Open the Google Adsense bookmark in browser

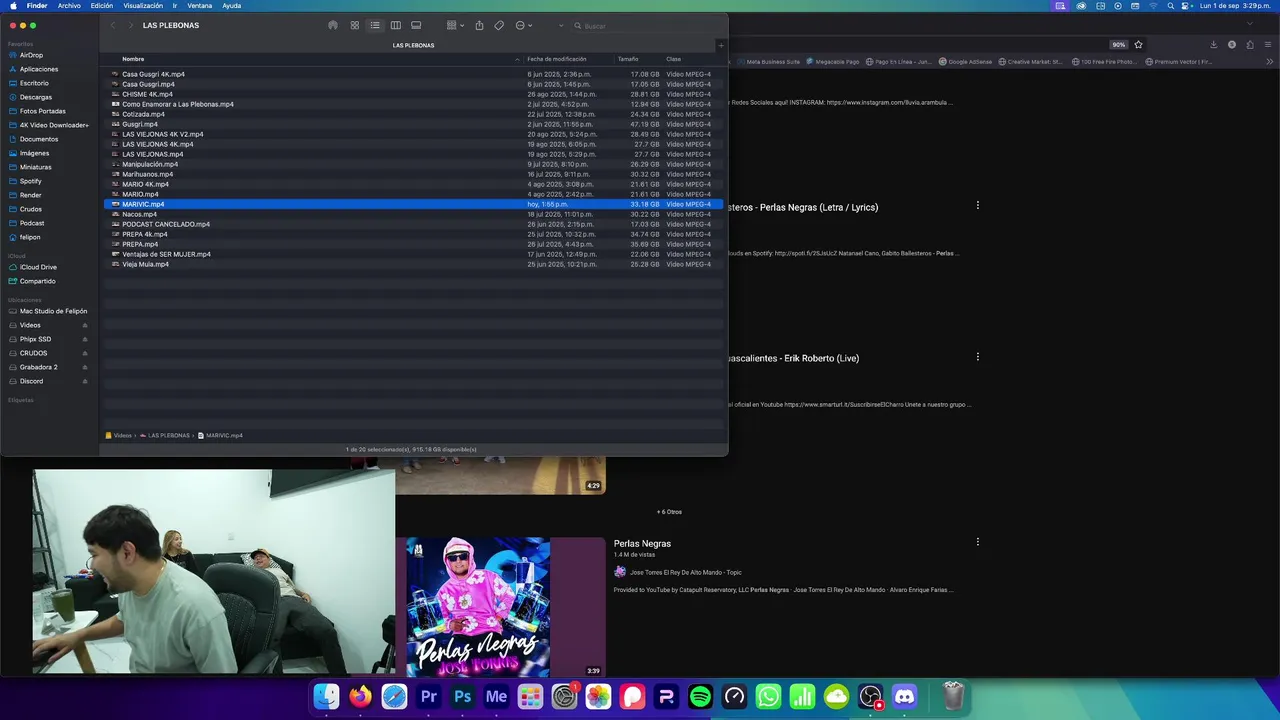[x=965, y=62]
